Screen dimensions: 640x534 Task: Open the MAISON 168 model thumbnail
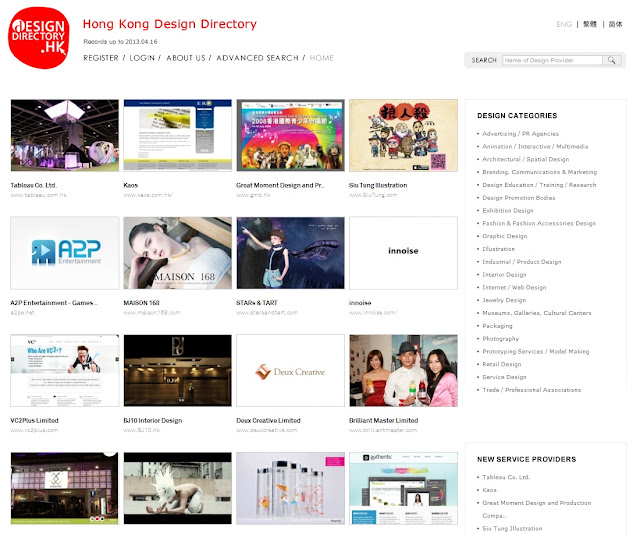point(178,253)
